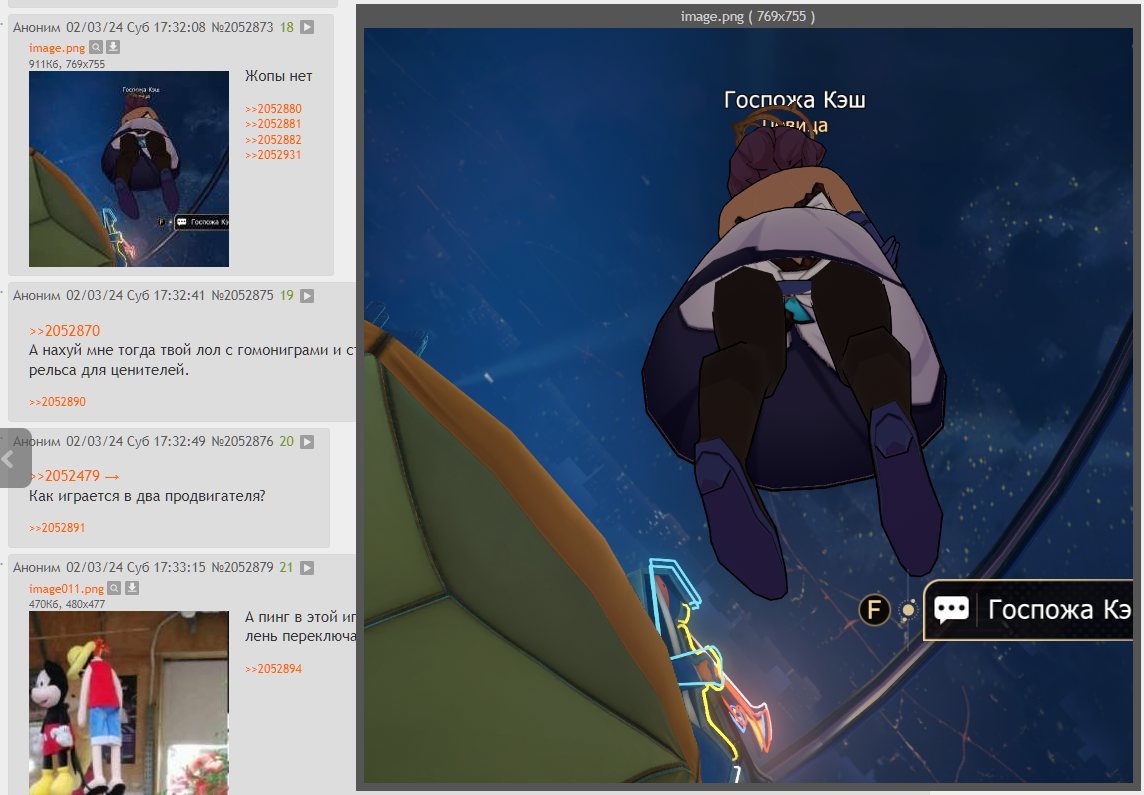Click the image.png (769x755) overlay title
Image resolution: width=1144 pixels, height=795 pixels.
click(748, 16)
